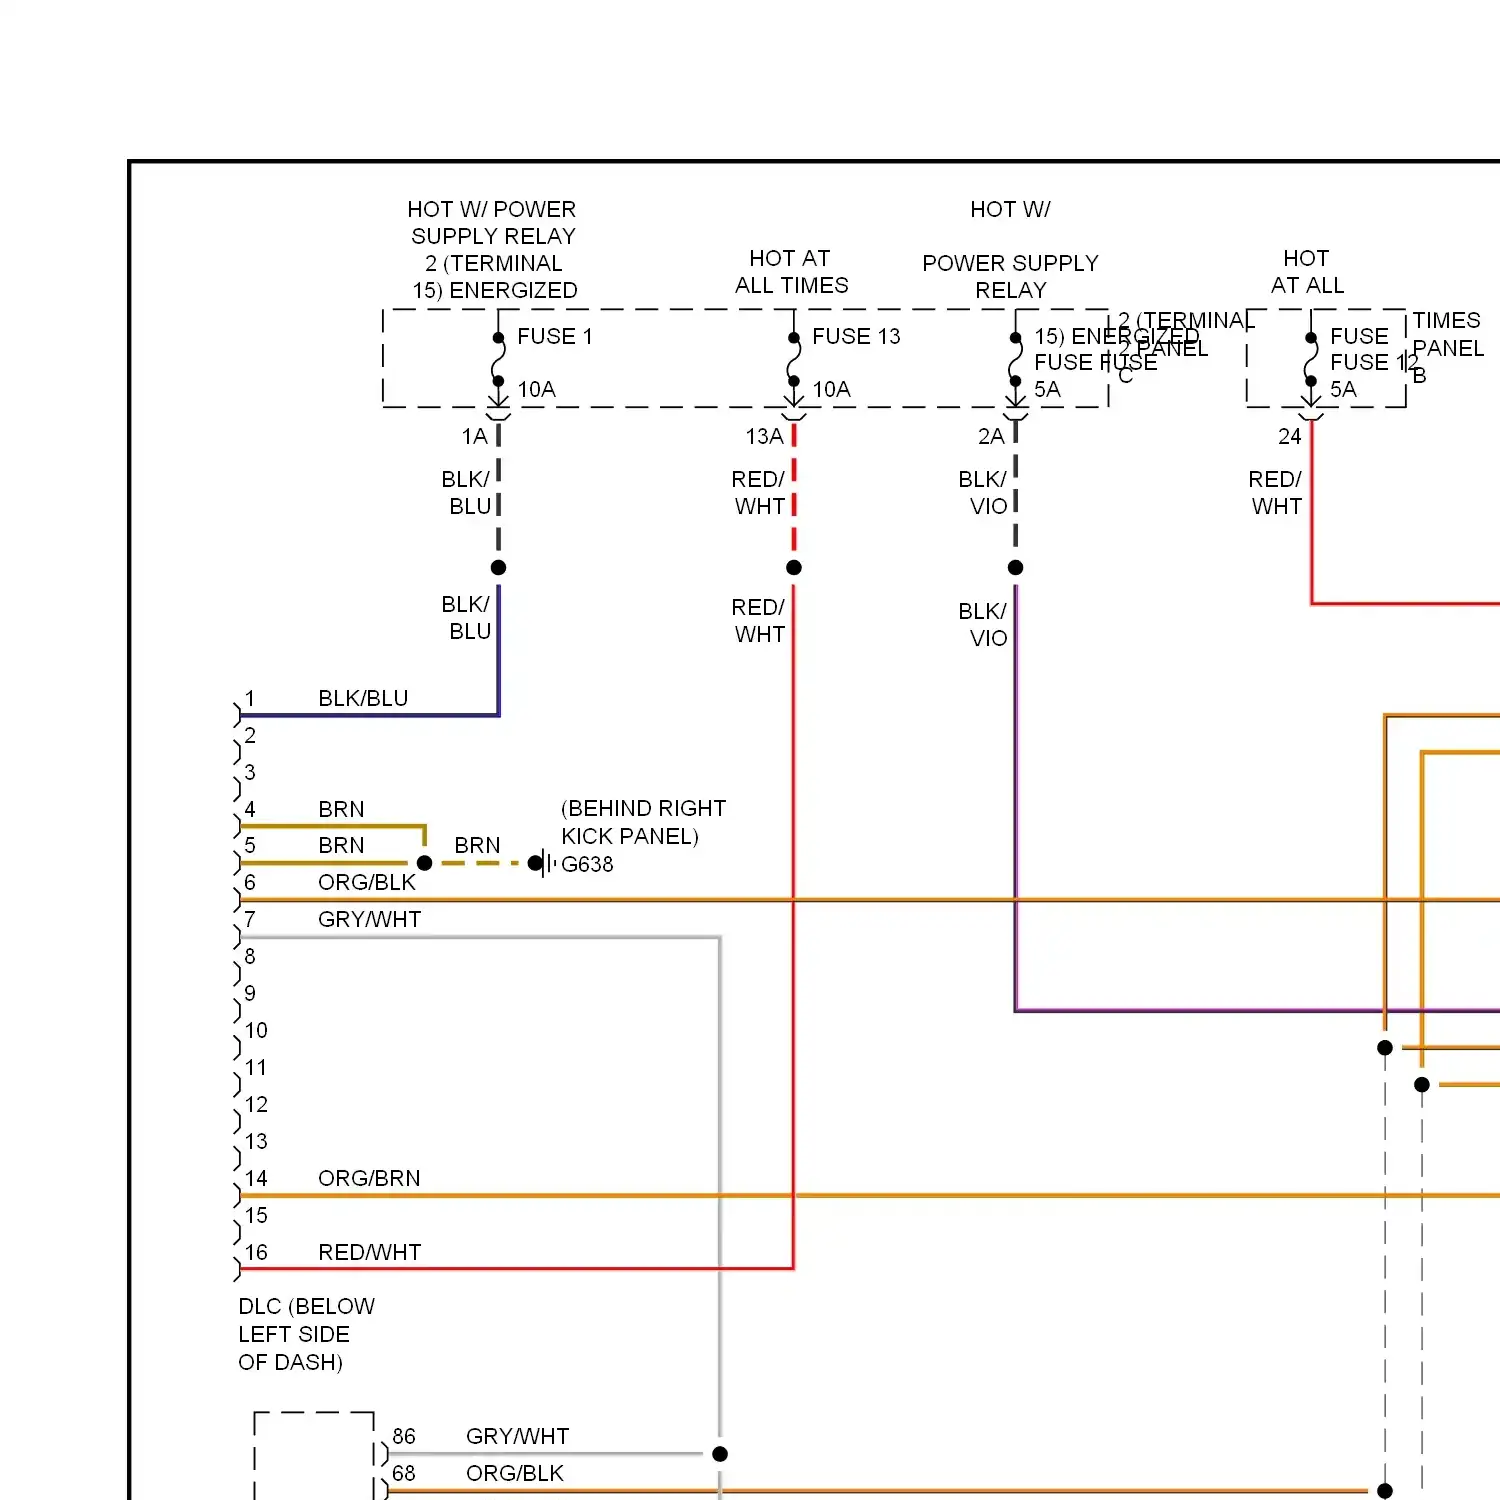The image size is (1500, 1500).
Task: Click the G638 ground symbol
Action: pyautogui.click(x=542, y=863)
